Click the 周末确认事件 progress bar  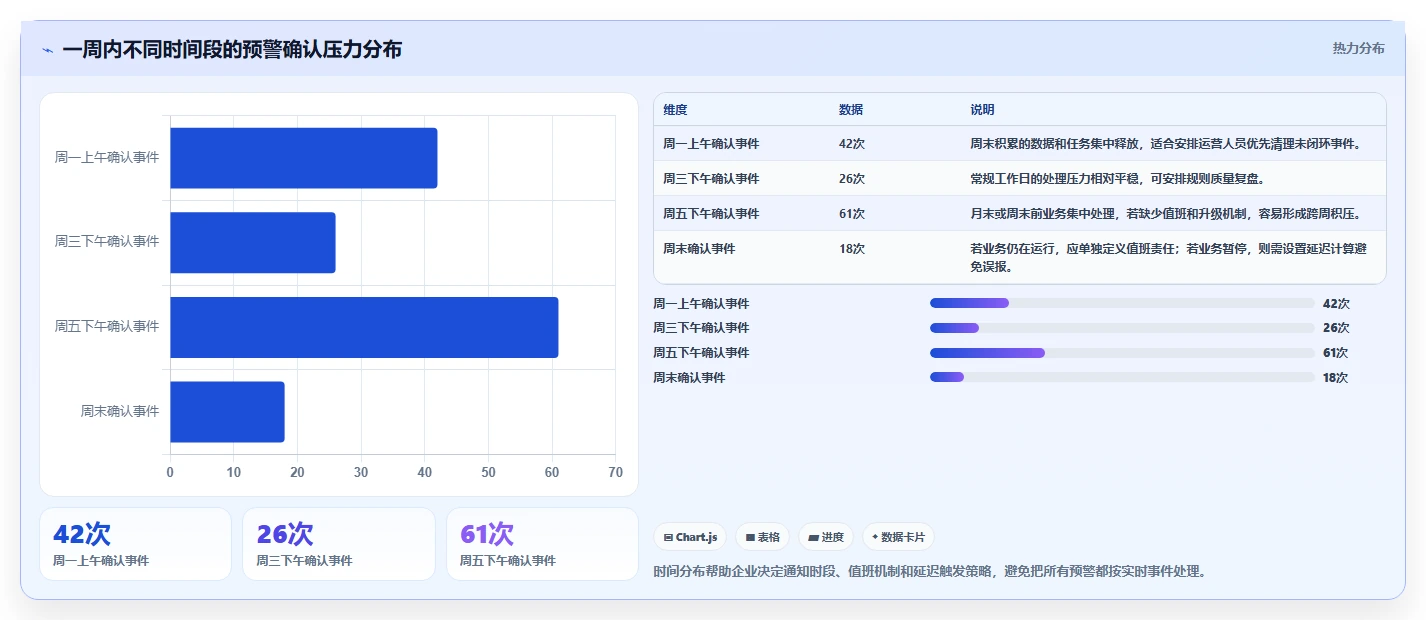(1122, 377)
